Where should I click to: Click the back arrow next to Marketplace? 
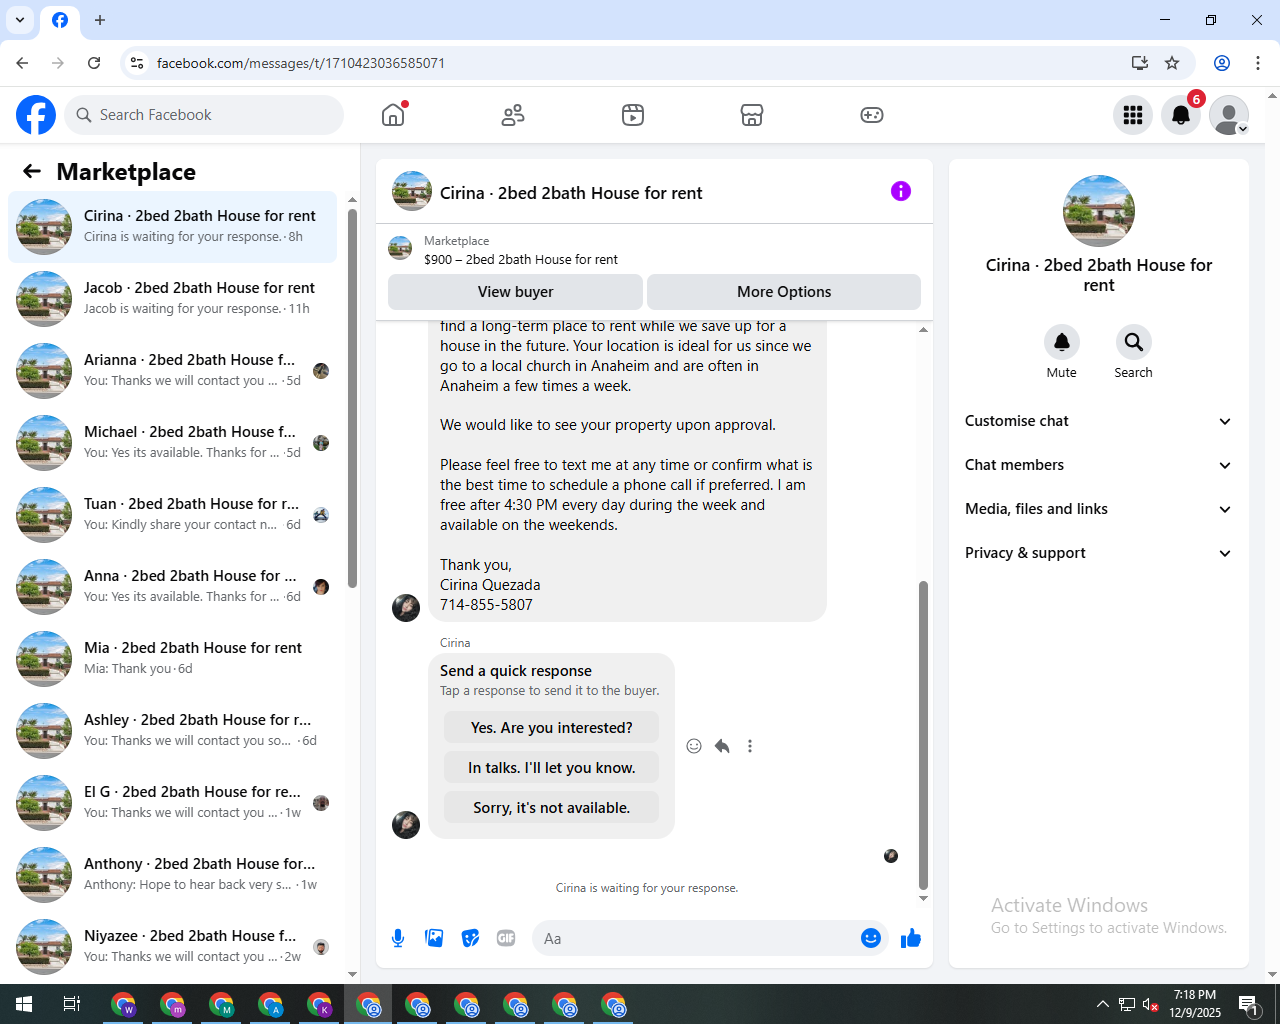(32, 171)
